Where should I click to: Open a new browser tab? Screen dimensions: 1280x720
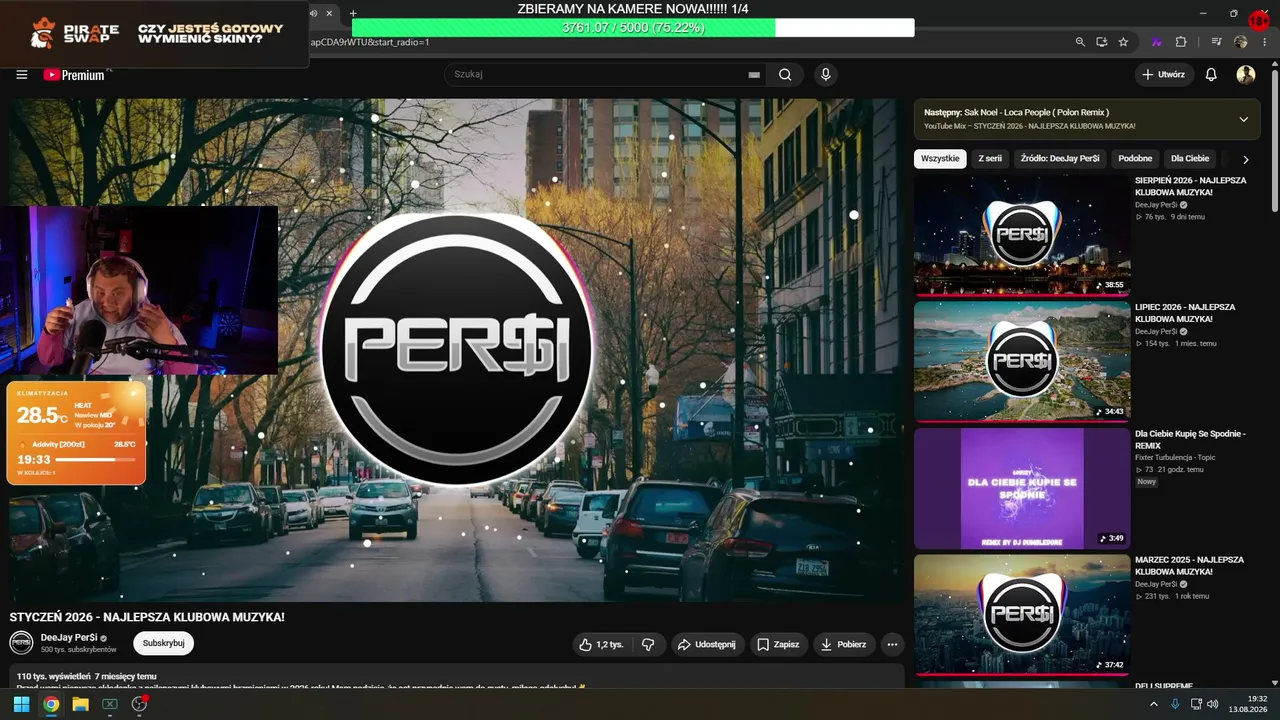[x=352, y=13]
